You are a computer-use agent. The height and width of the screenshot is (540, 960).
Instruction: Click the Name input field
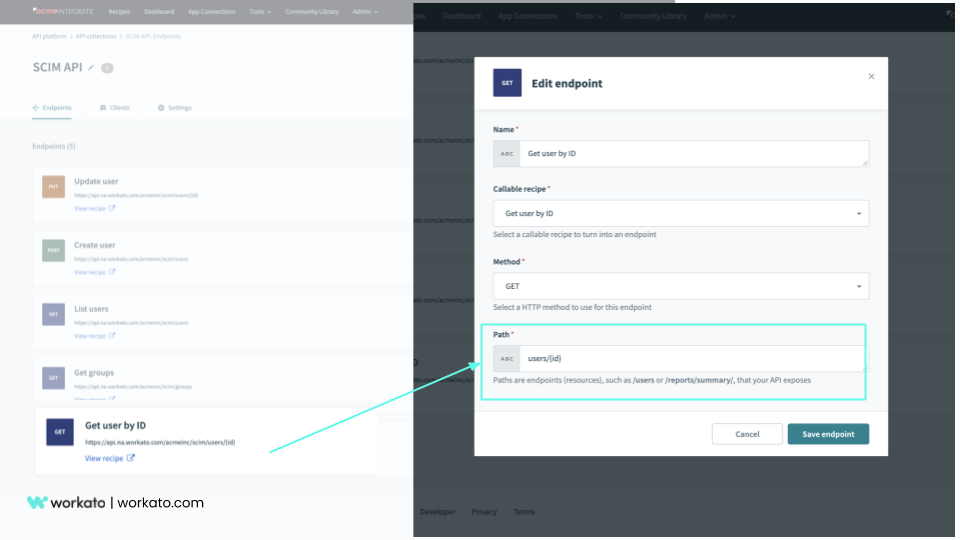point(694,154)
